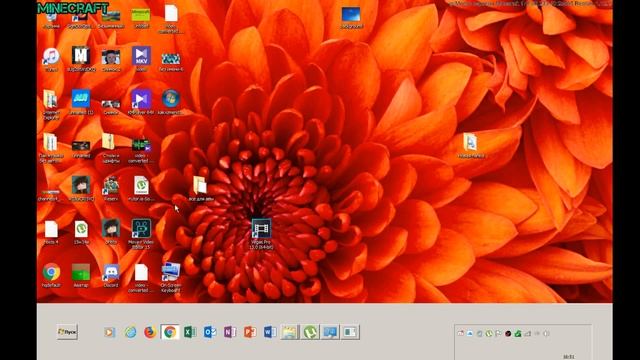The height and width of the screenshot is (360, 640).
Task: Switch to Chrome in the taskbar
Action: click(x=170, y=332)
